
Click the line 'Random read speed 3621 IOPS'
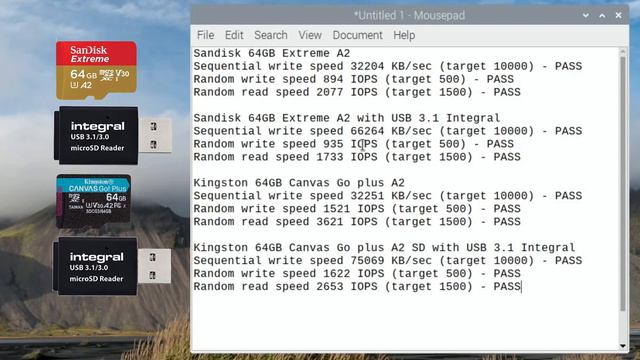pyautogui.click(x=357, y=222)
